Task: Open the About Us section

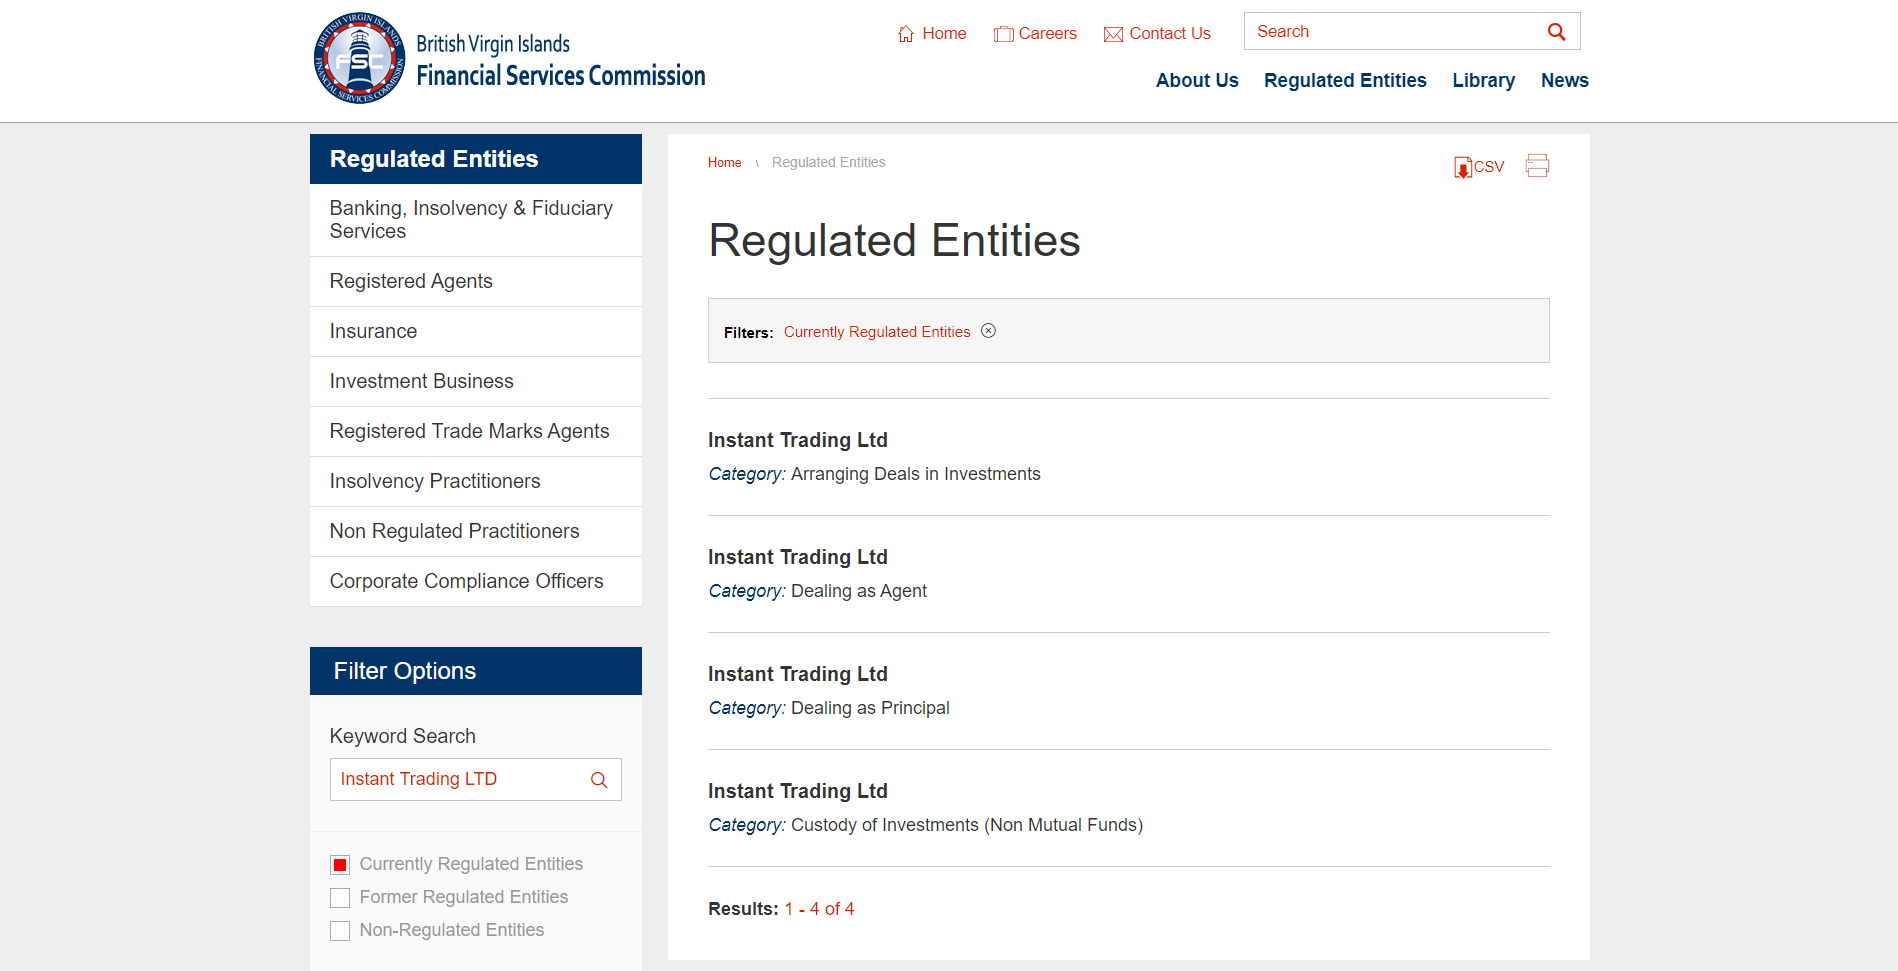Action: click(1196, 80)
